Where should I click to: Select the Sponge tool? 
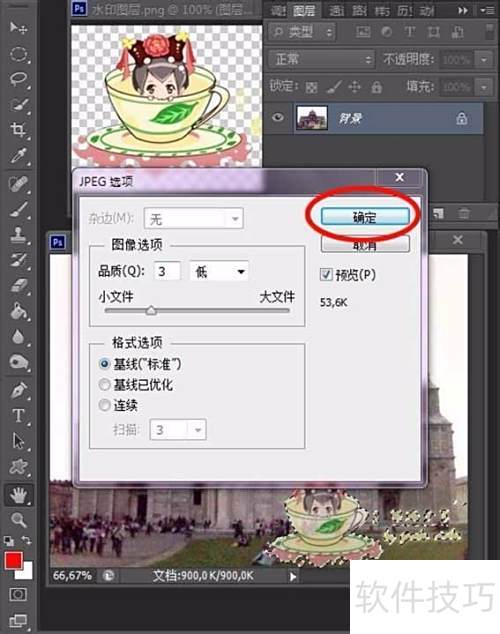pyautogui.click(x=18, y=362)
